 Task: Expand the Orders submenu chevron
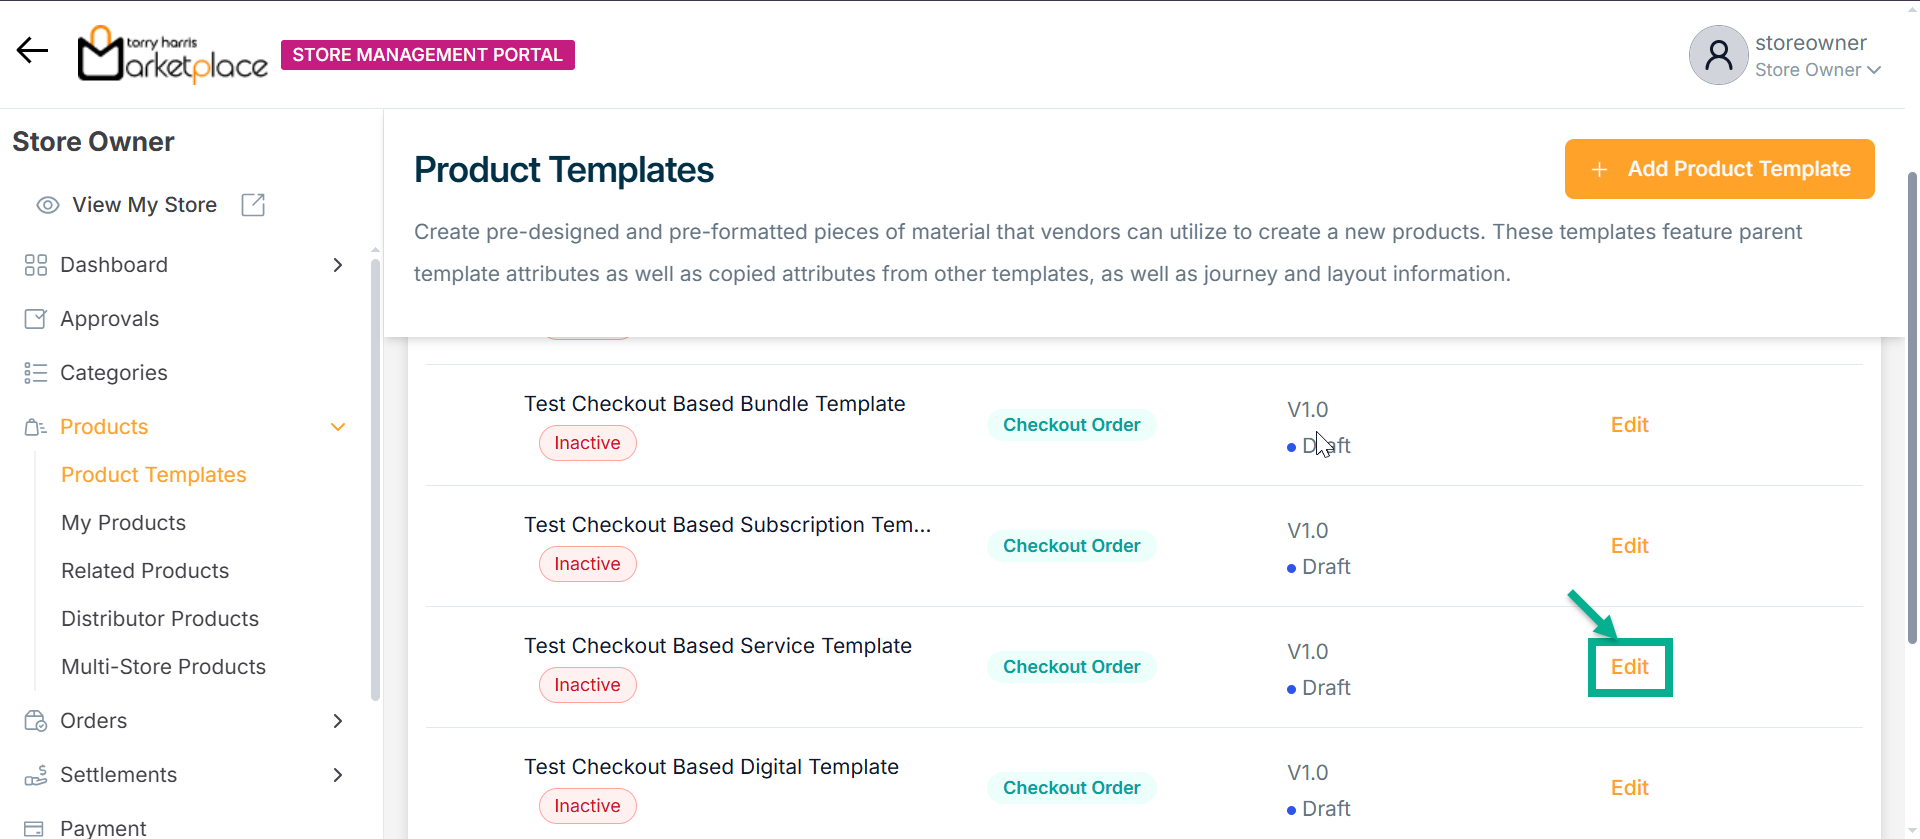[x=338, y=721]
